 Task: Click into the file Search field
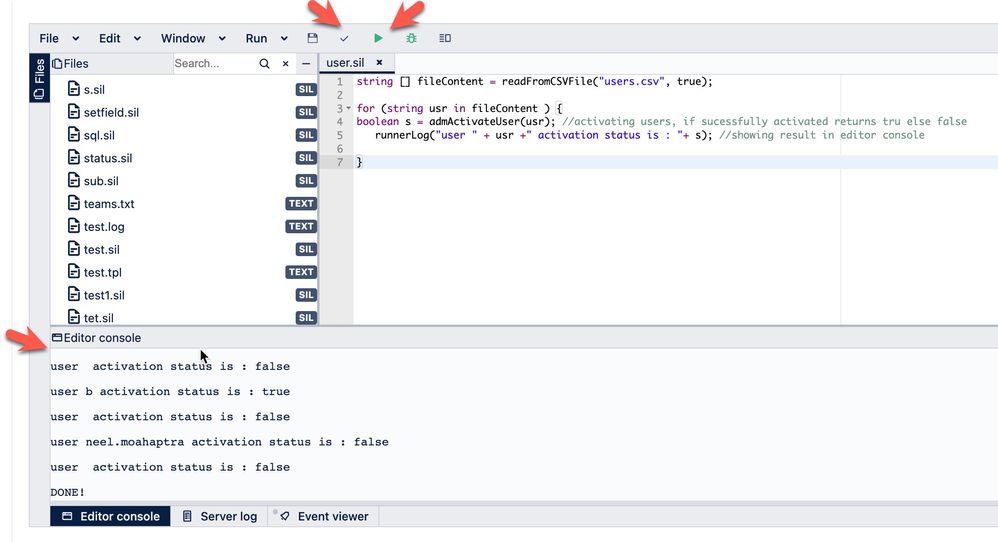click(213, 64)
